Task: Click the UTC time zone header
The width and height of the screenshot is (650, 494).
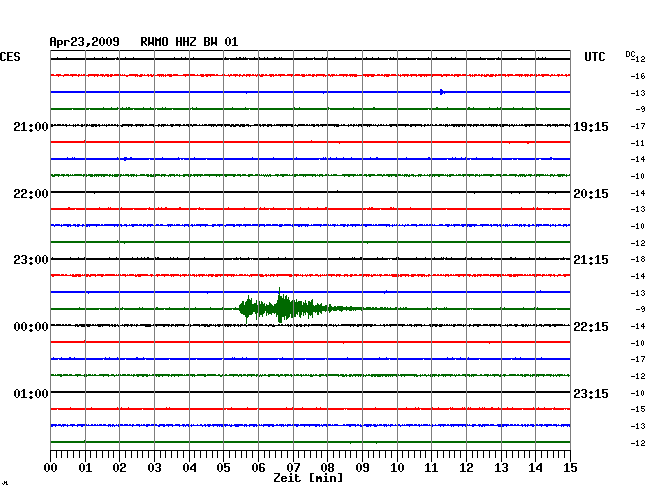Action: click(x=594, y=57)
